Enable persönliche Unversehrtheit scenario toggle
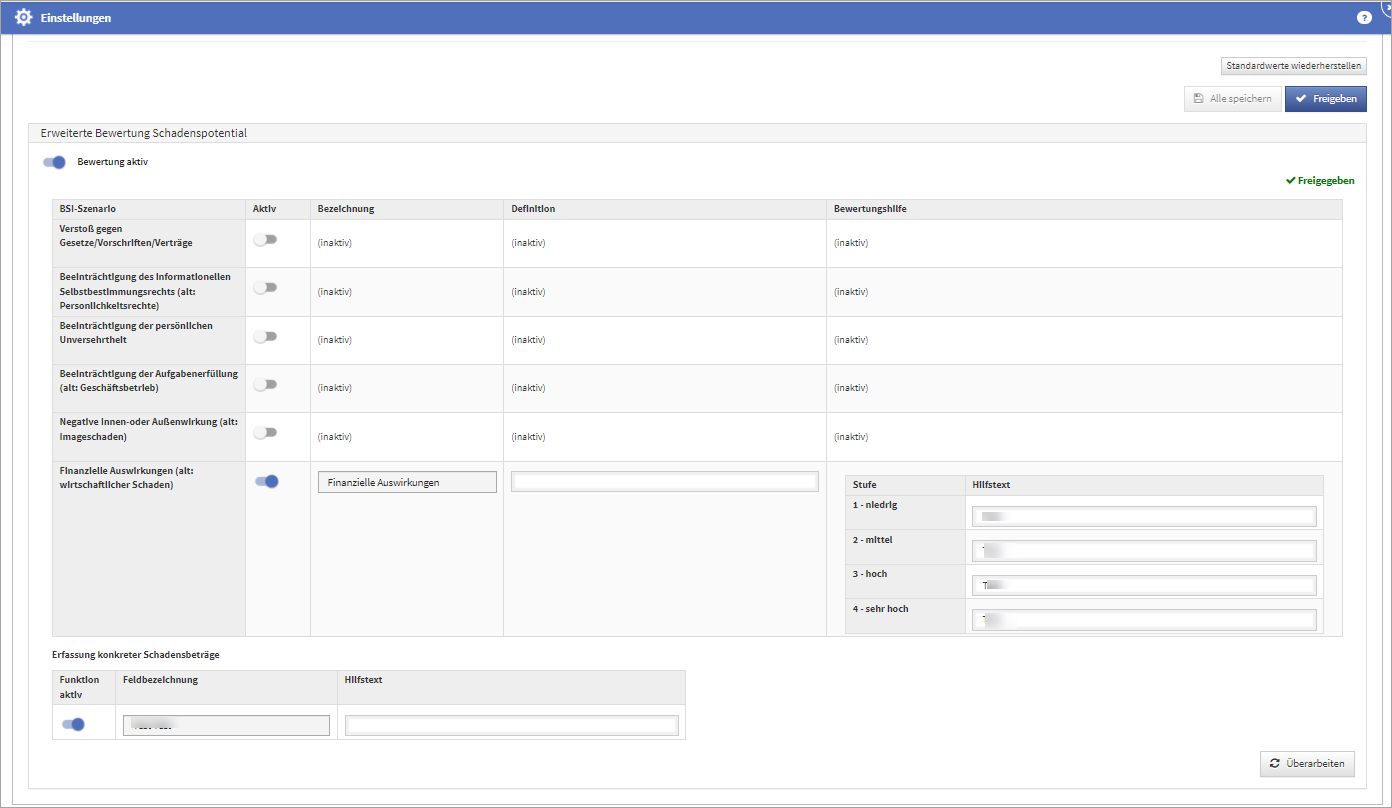Screen dimensions: 1392x808 (x=265, y=337)
